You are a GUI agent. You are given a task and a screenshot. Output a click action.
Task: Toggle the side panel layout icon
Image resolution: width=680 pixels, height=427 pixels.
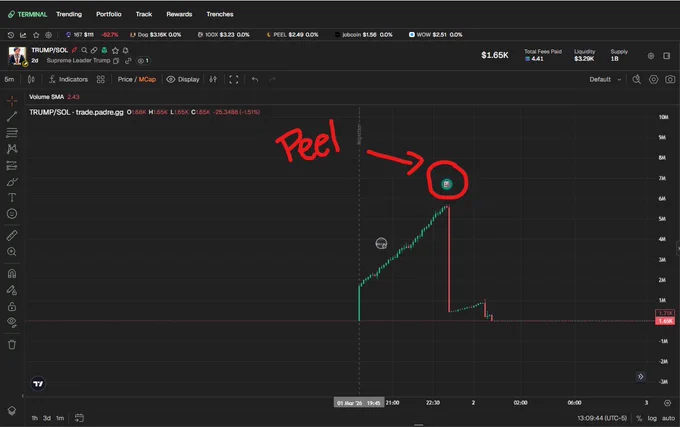coord(667,56)
